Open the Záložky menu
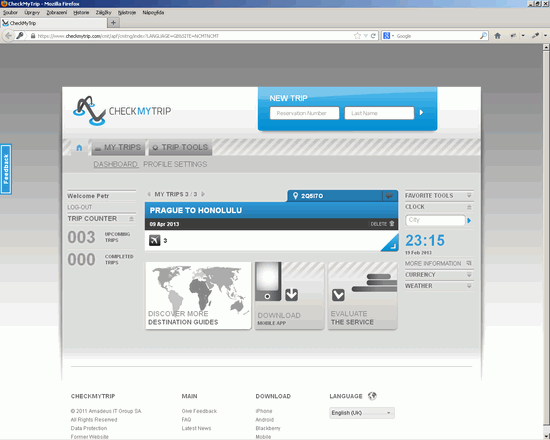The image size is (550, 440). (x=103, y=13)
